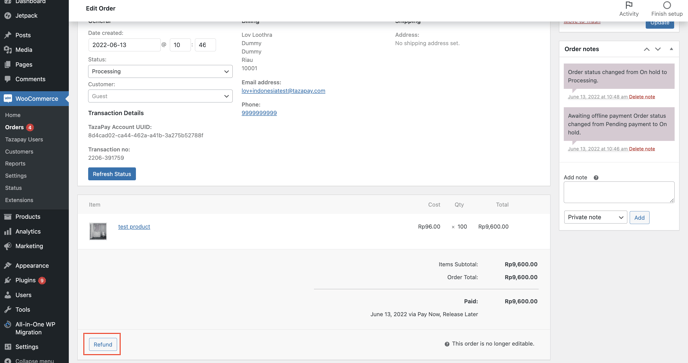Open the Orders submenu item

tap(14, 127)
